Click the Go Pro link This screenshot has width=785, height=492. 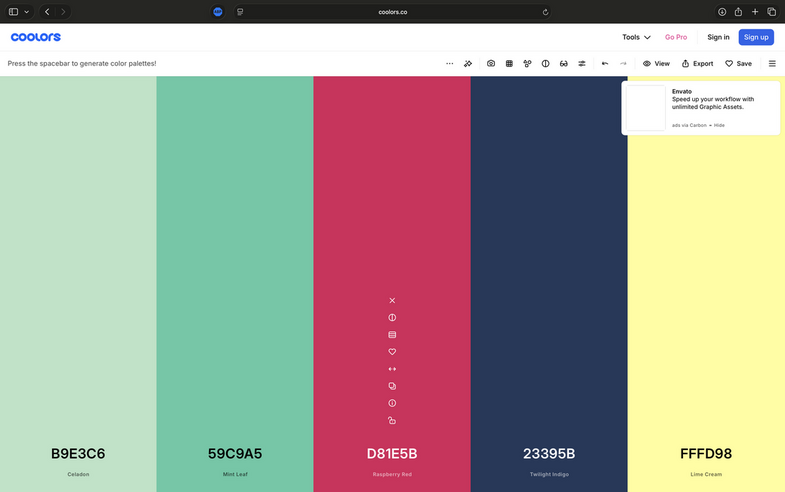[676, 37]
